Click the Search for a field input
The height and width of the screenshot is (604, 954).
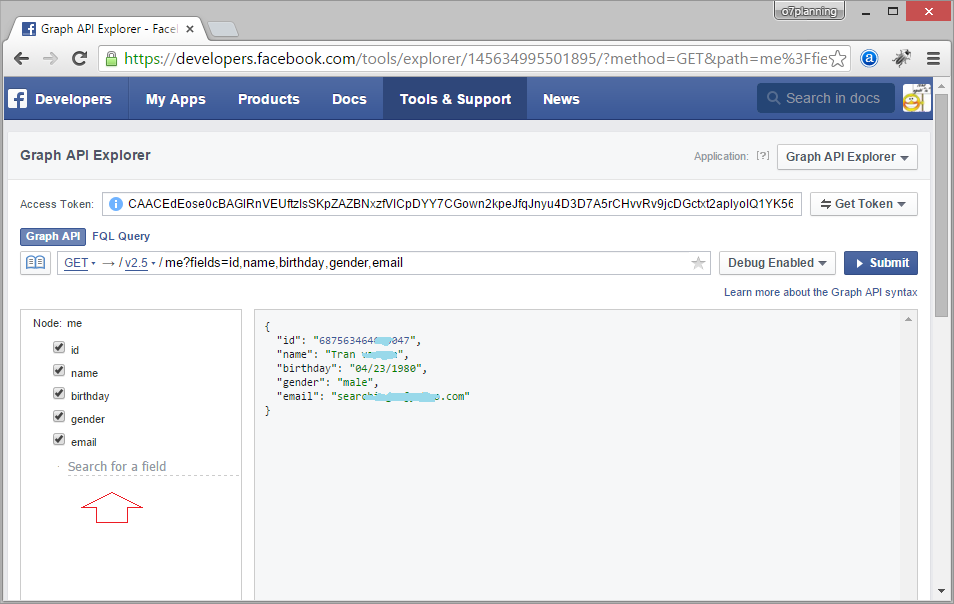click(x=153, y=467)
